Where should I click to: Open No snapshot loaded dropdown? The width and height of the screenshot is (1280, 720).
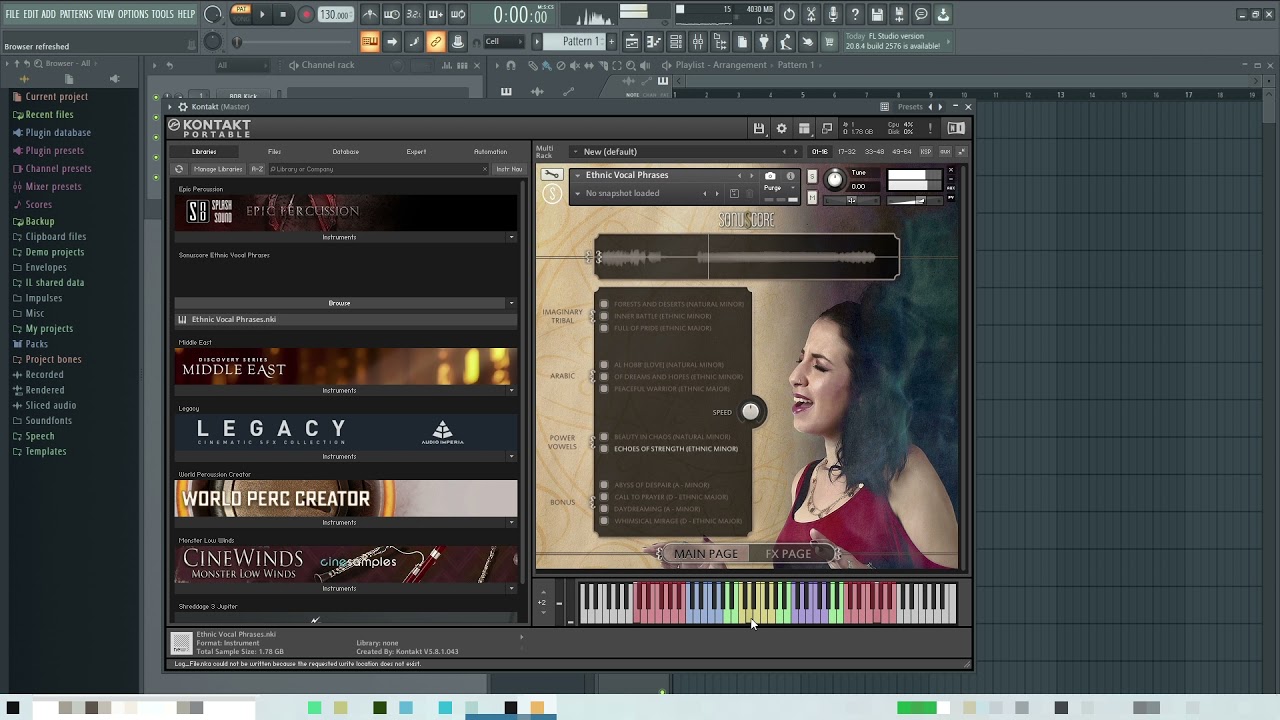pyautogui.click(x=577, y=194)
